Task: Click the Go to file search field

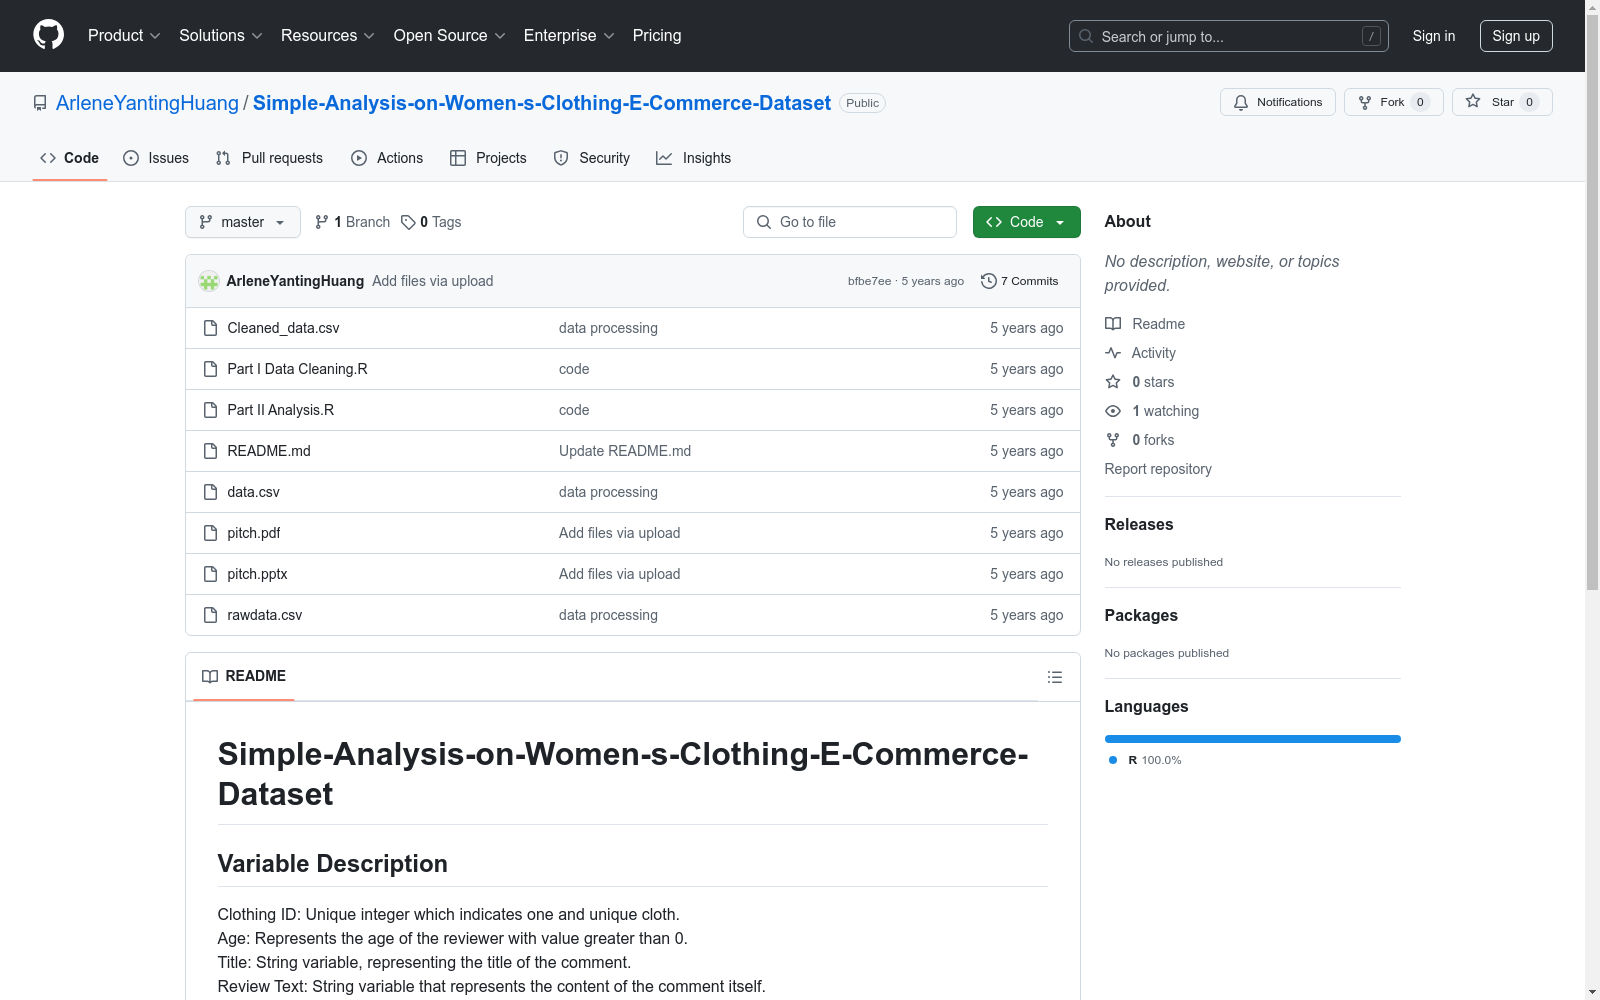Action: [x=850, y=222]
